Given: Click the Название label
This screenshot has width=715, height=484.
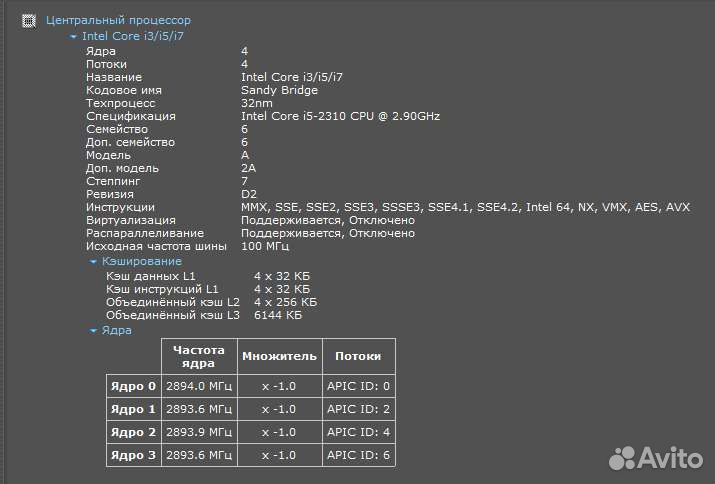Looking at the screenshot, I should point(114,77).
